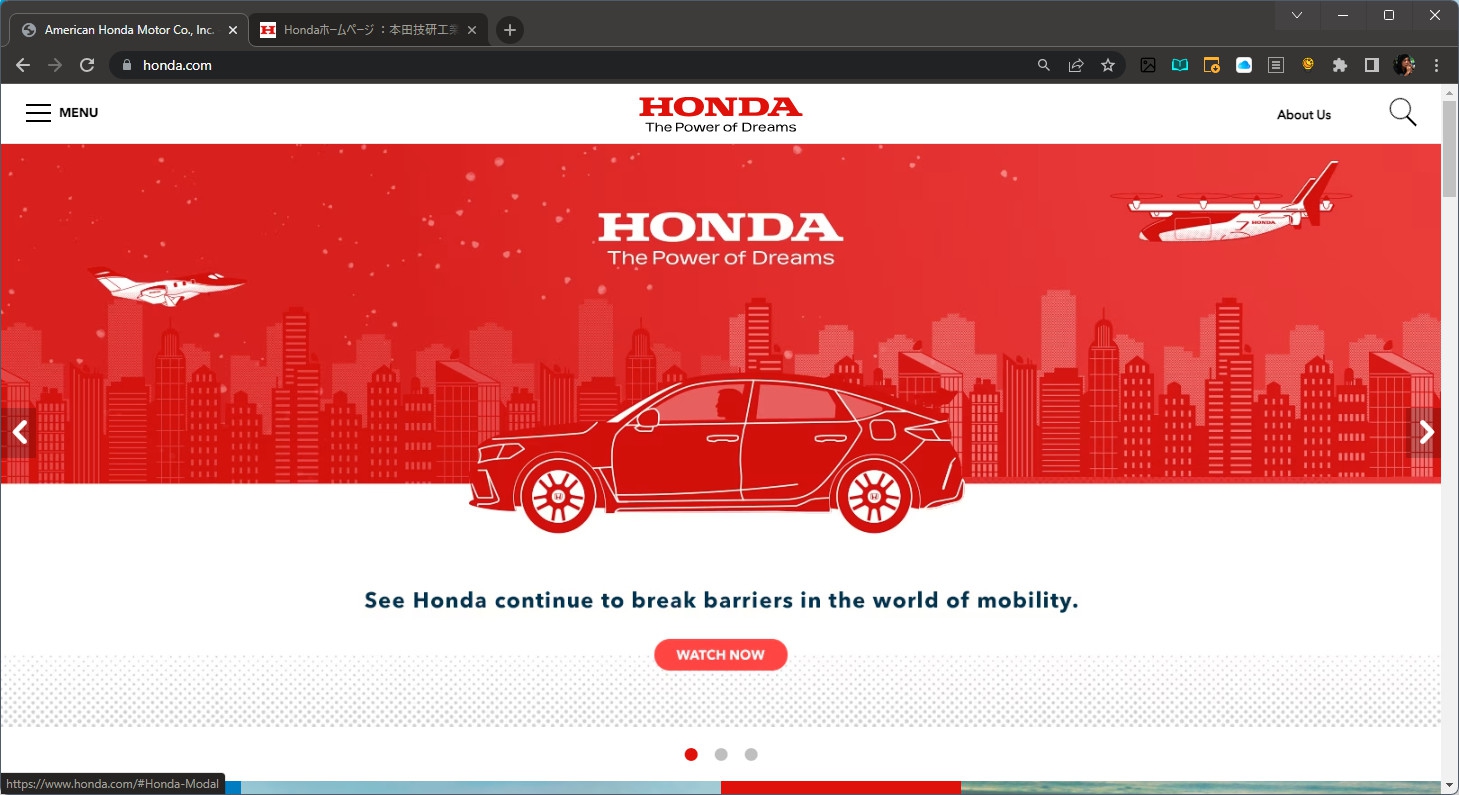Select the first carousel dot
This screenshot has width=1459, height=795.
point(691,754)
